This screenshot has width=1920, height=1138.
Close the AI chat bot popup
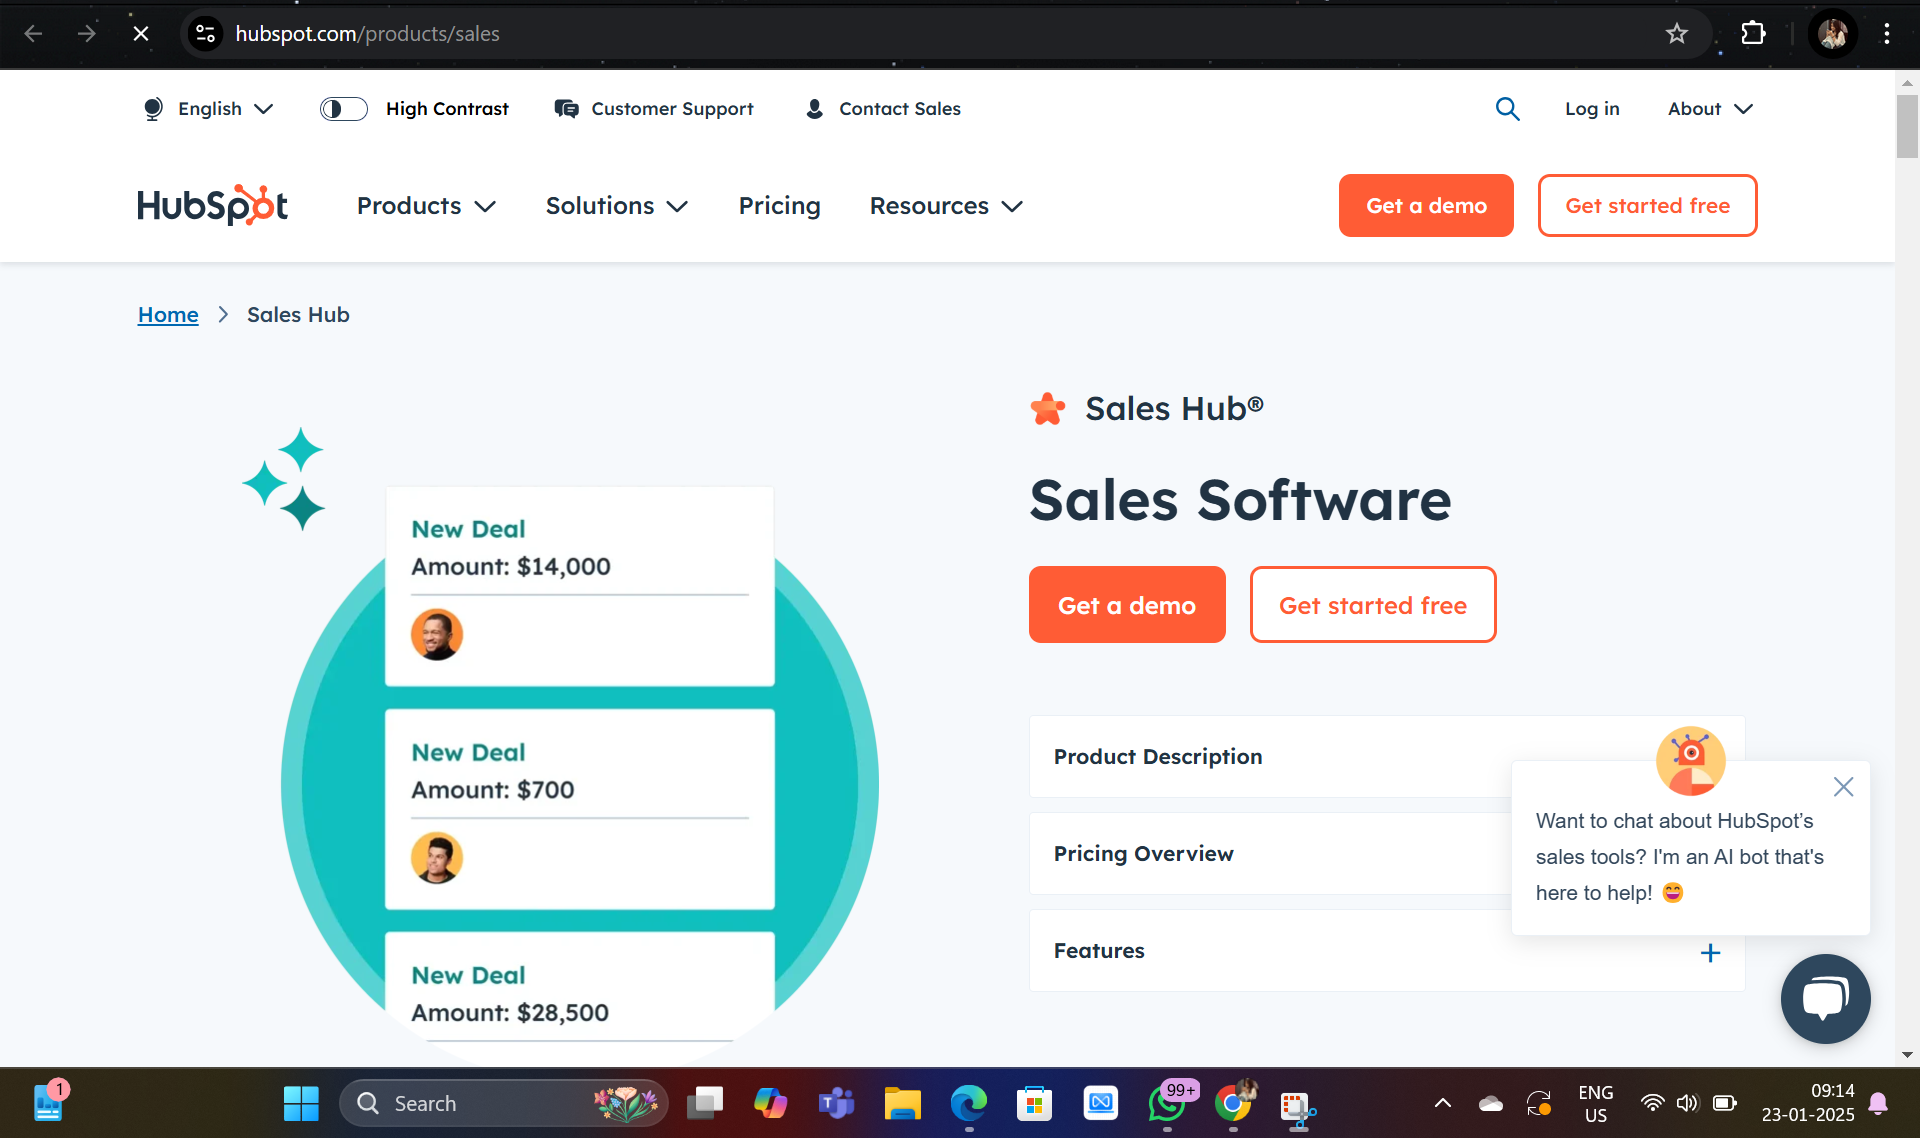click(x=1843, y=787)
